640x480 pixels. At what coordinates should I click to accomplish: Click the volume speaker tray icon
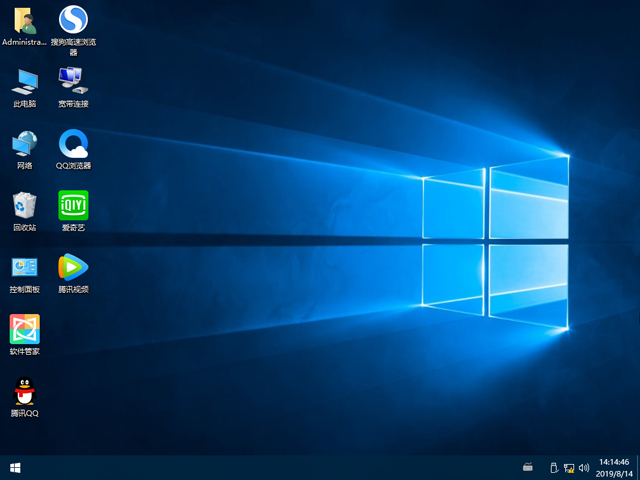[x=584, y=468]
